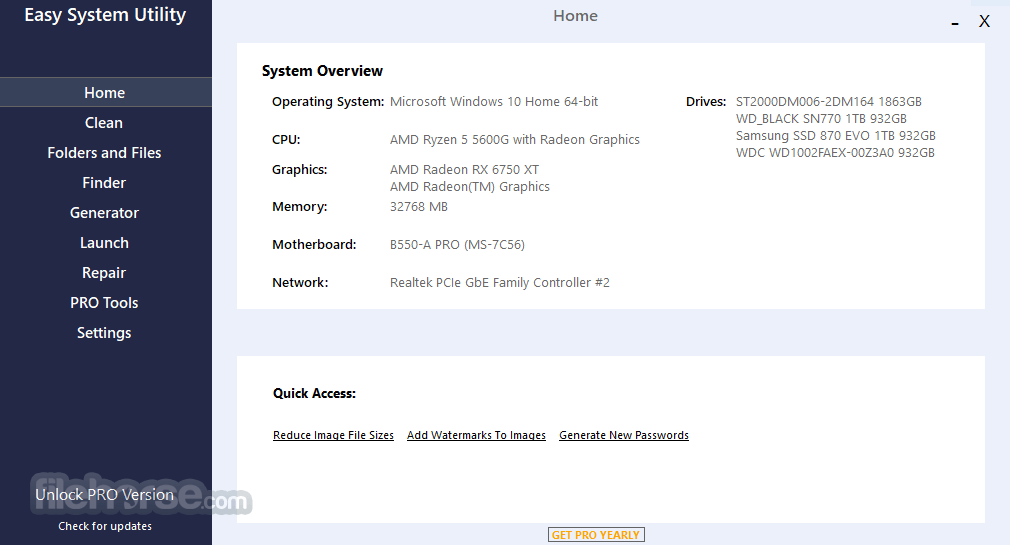Viewport: 1010px width, 545px height.
Task: Click Check for updates link
Action: pos(105,526)
